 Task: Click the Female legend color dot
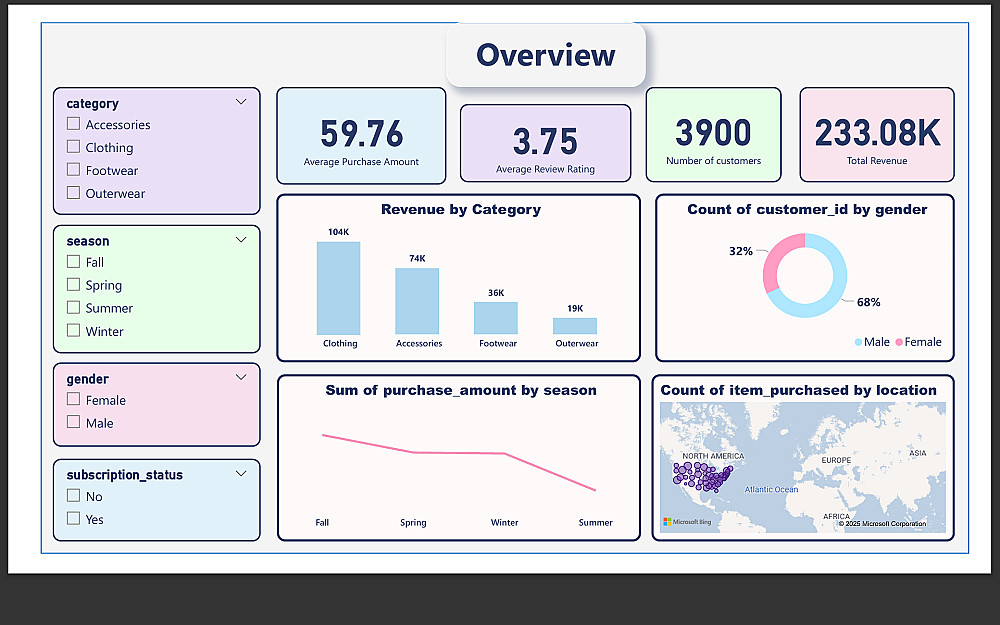pyautogui.click(x=899, y=342)
